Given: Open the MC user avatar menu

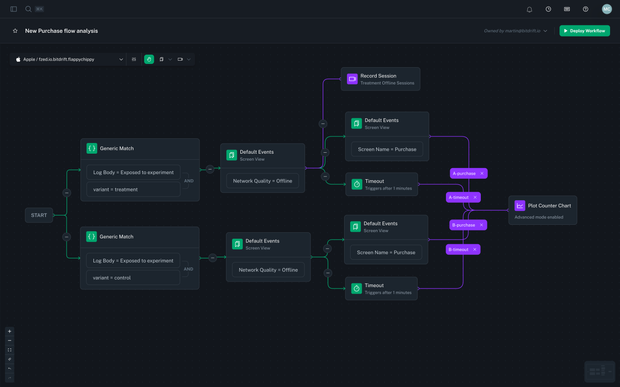Looking at the screenshot, I should point(607,9).
